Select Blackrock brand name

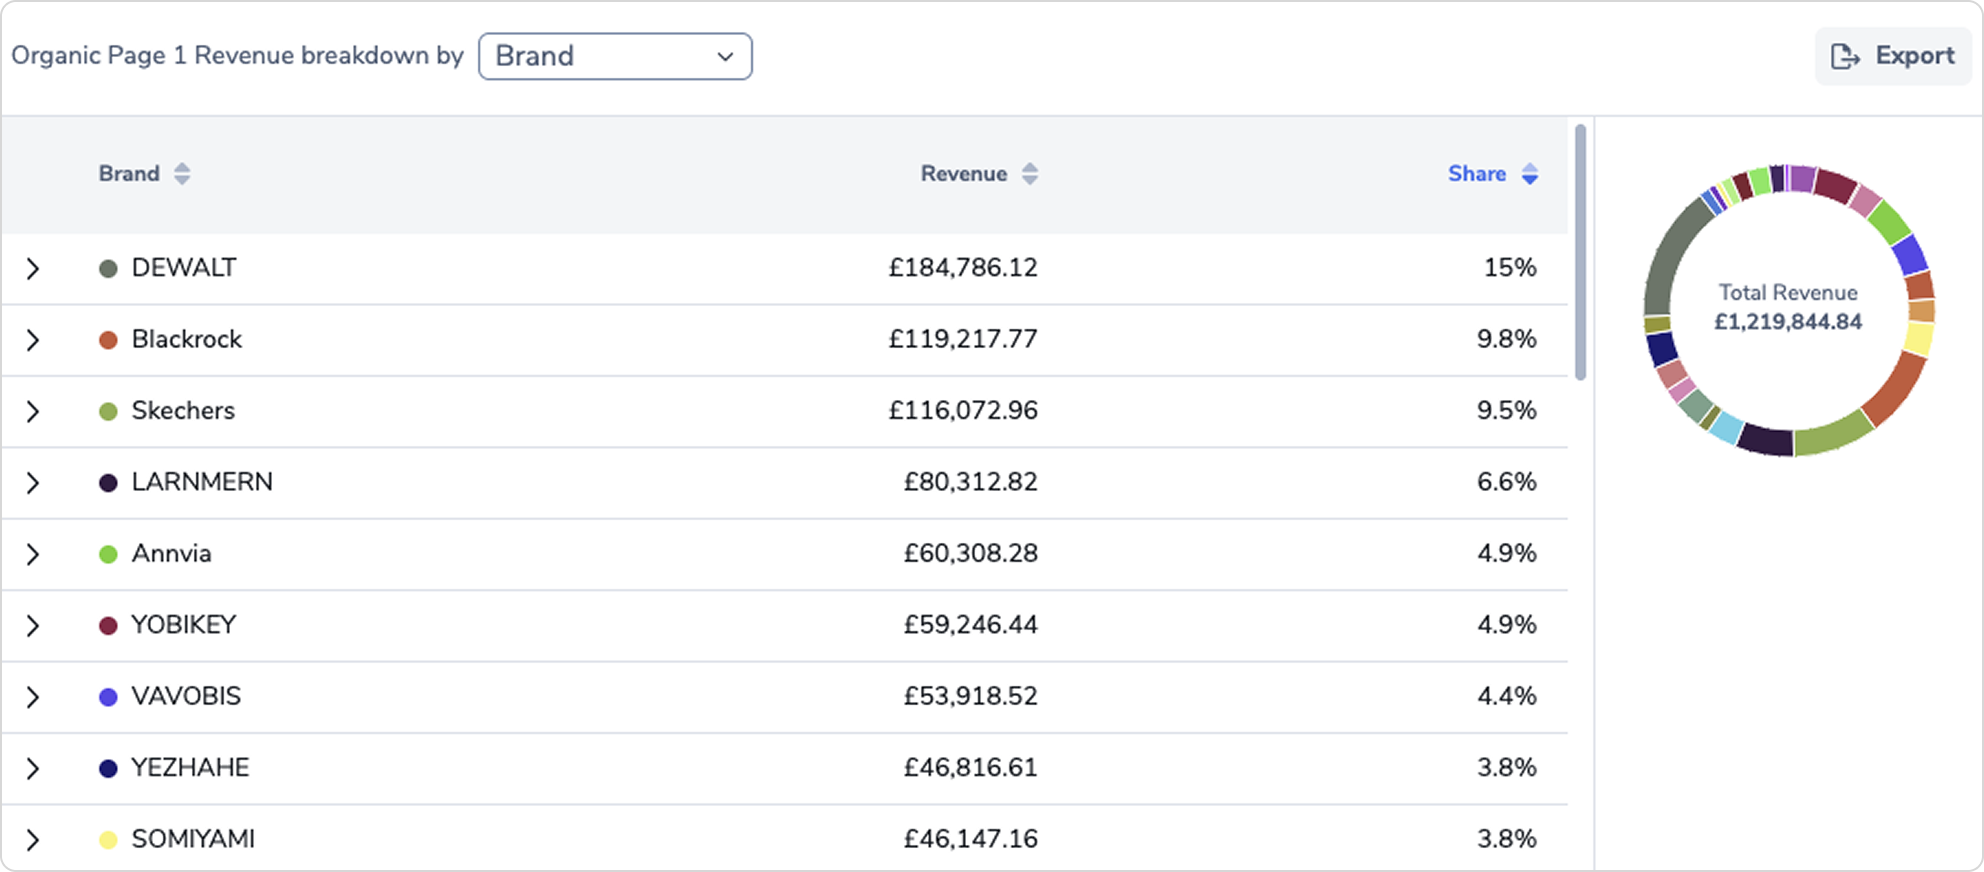coord(187,339)
